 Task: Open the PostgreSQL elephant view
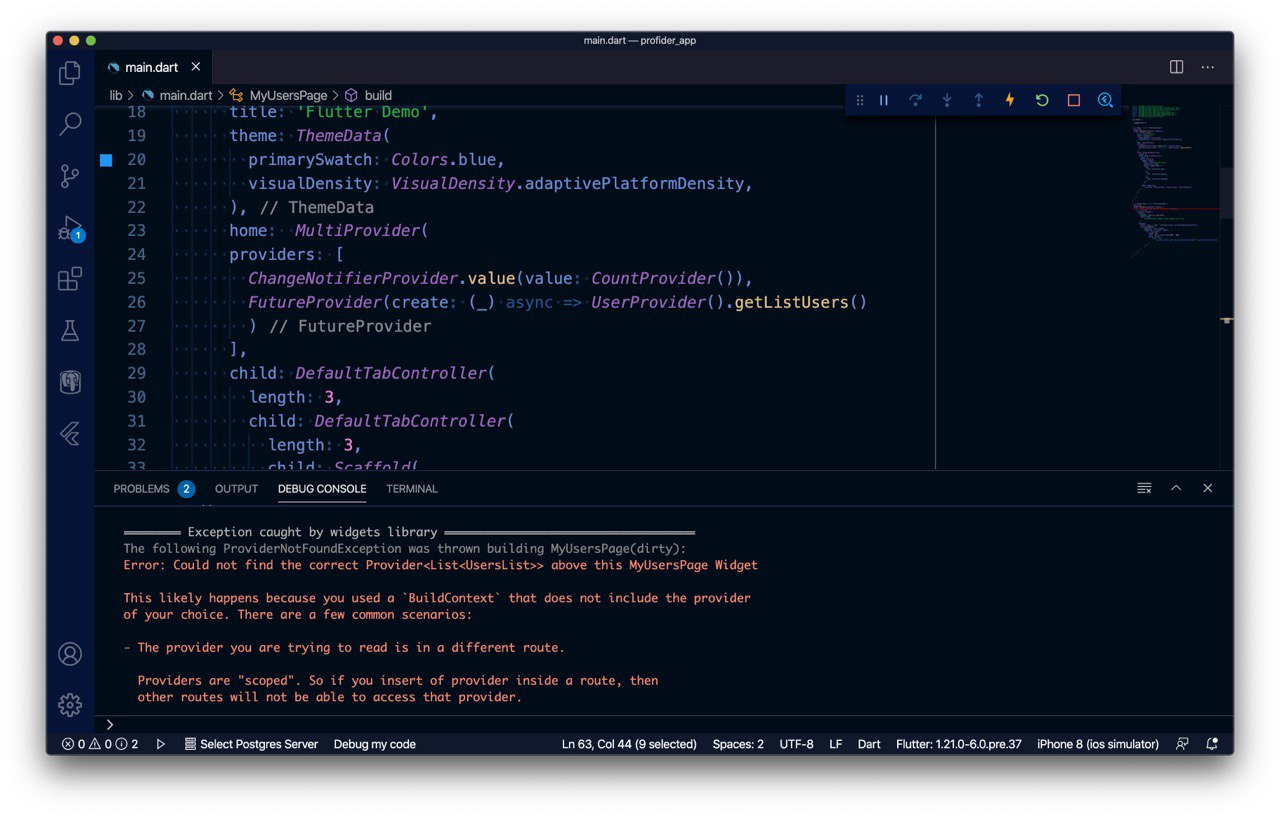pyautogui.click(x=70, y=382)
